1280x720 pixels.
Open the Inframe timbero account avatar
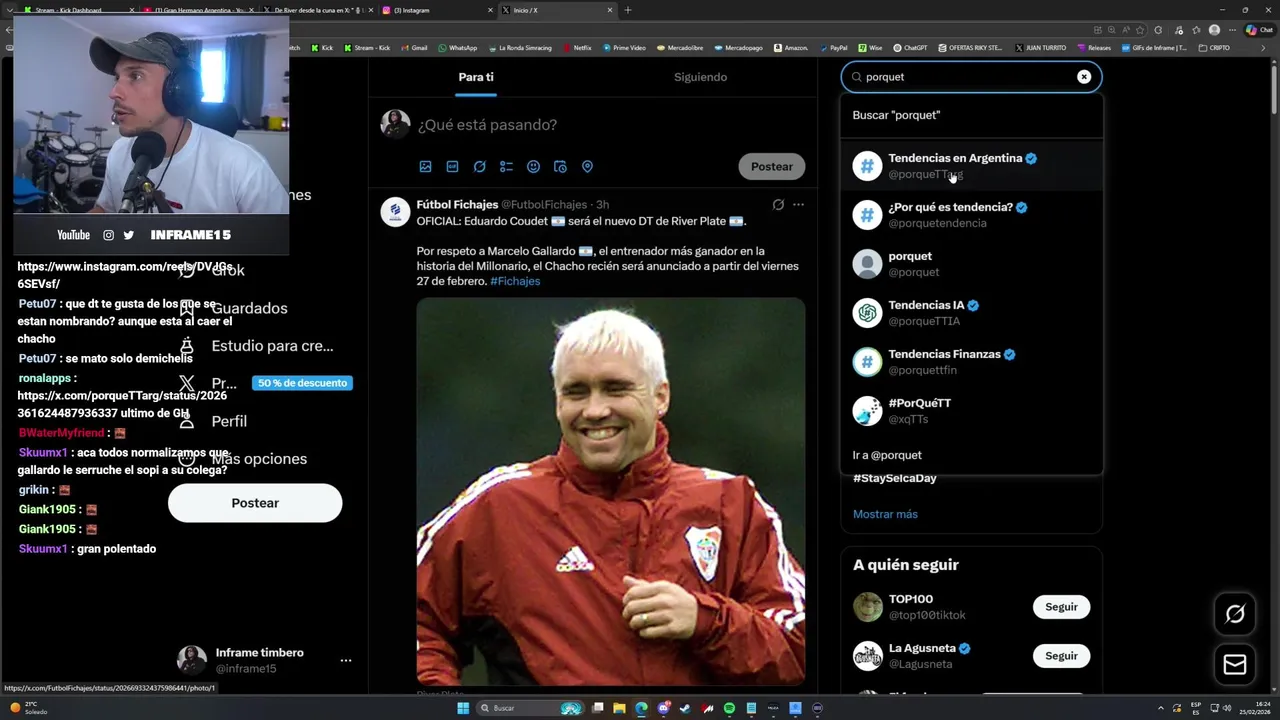click(192, 660)
